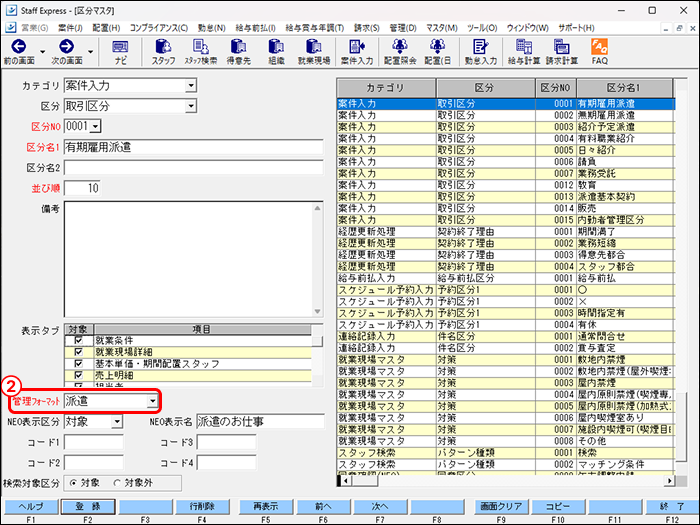The height and width of the screenshot is (525, 700).
Task: Go back with the 前の画面 arrow icon
Action: click(x=19, y=46)
